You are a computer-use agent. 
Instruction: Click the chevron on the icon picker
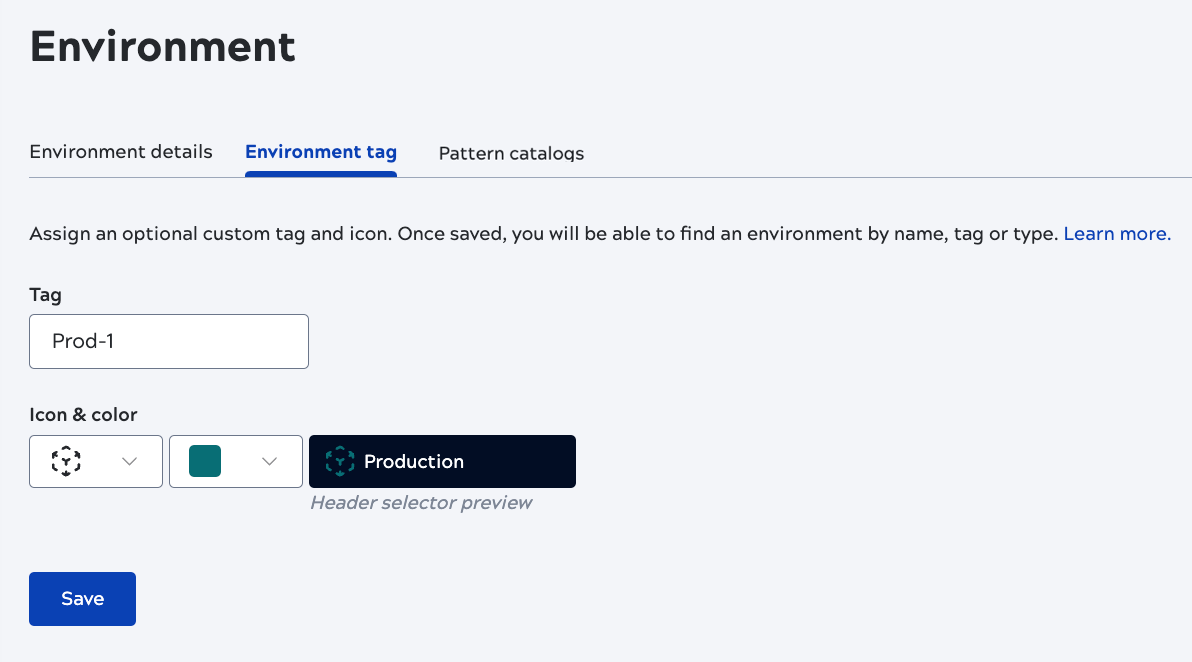click(128, 461)
